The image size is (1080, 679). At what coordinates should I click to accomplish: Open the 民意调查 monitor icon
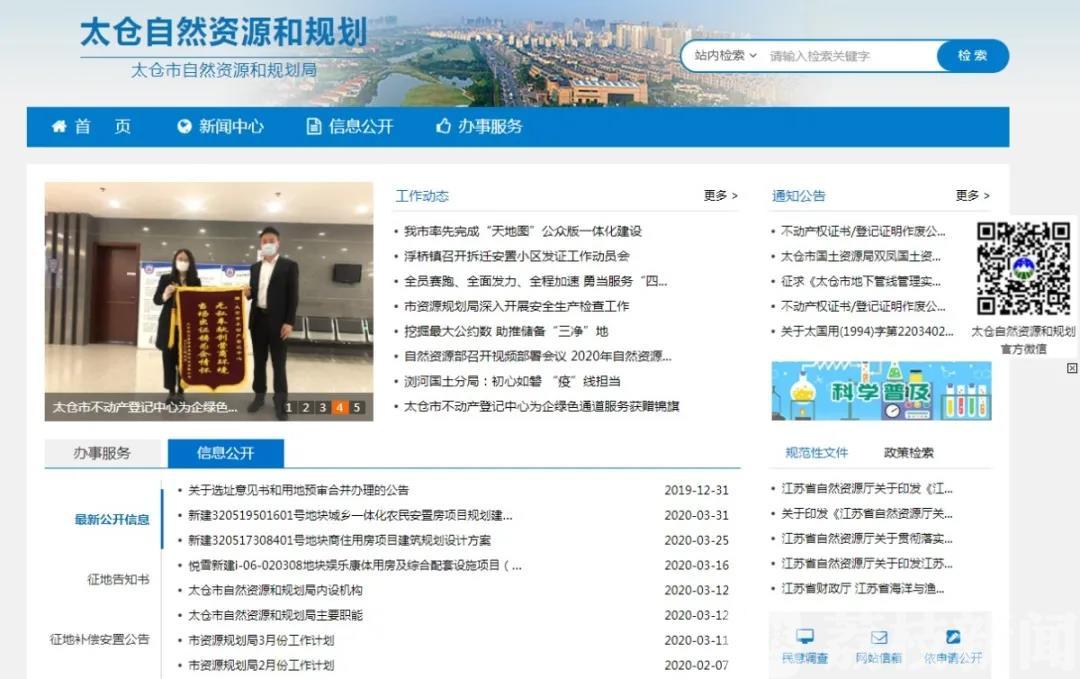[804, 636]
